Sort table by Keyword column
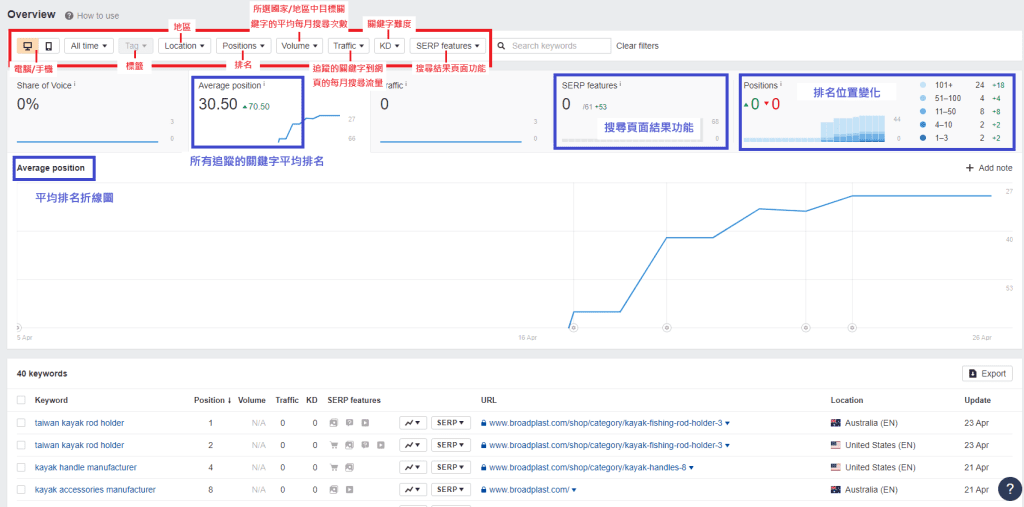This screenshot has width=1024, height=507. [51, 400]
